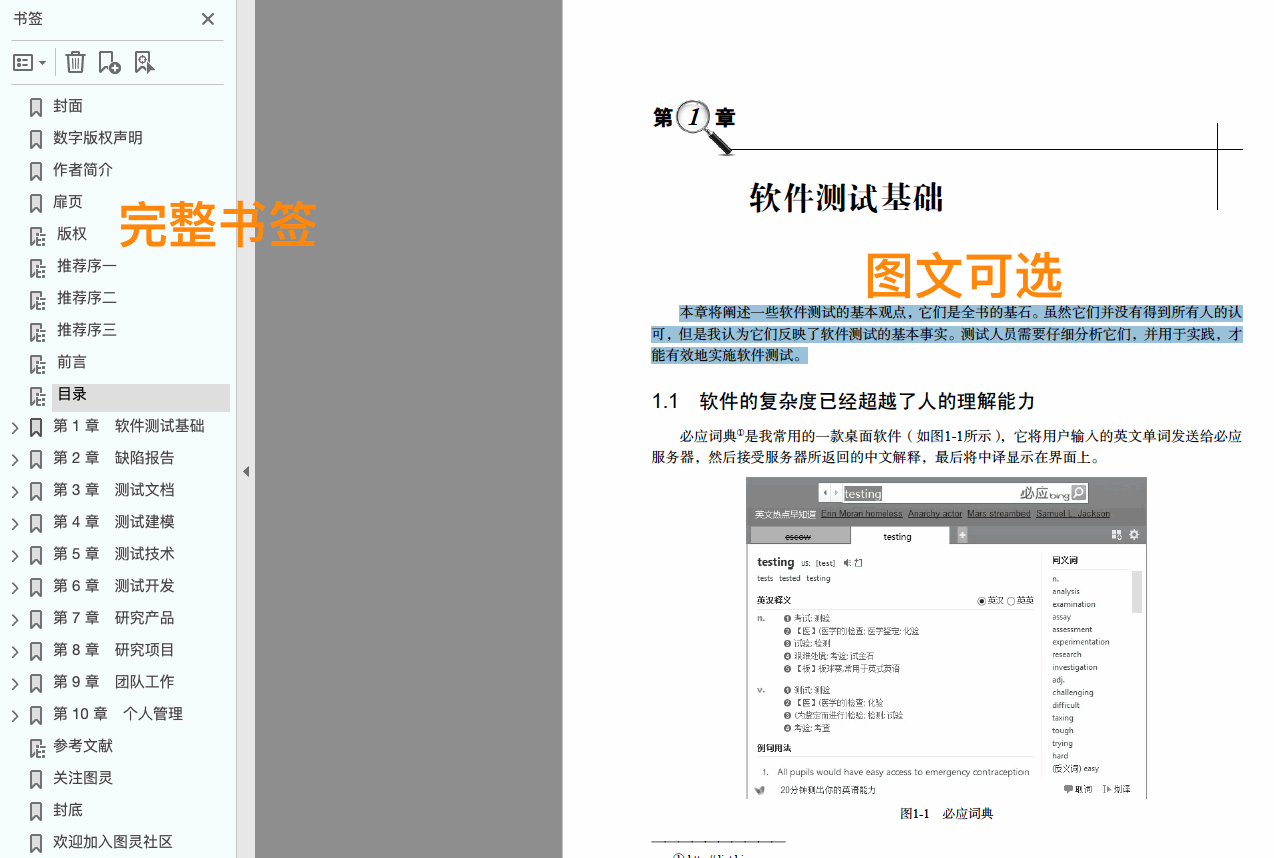Collapse the sidebar with the edge arrow

pyautogui.click(x=246, y=471)
